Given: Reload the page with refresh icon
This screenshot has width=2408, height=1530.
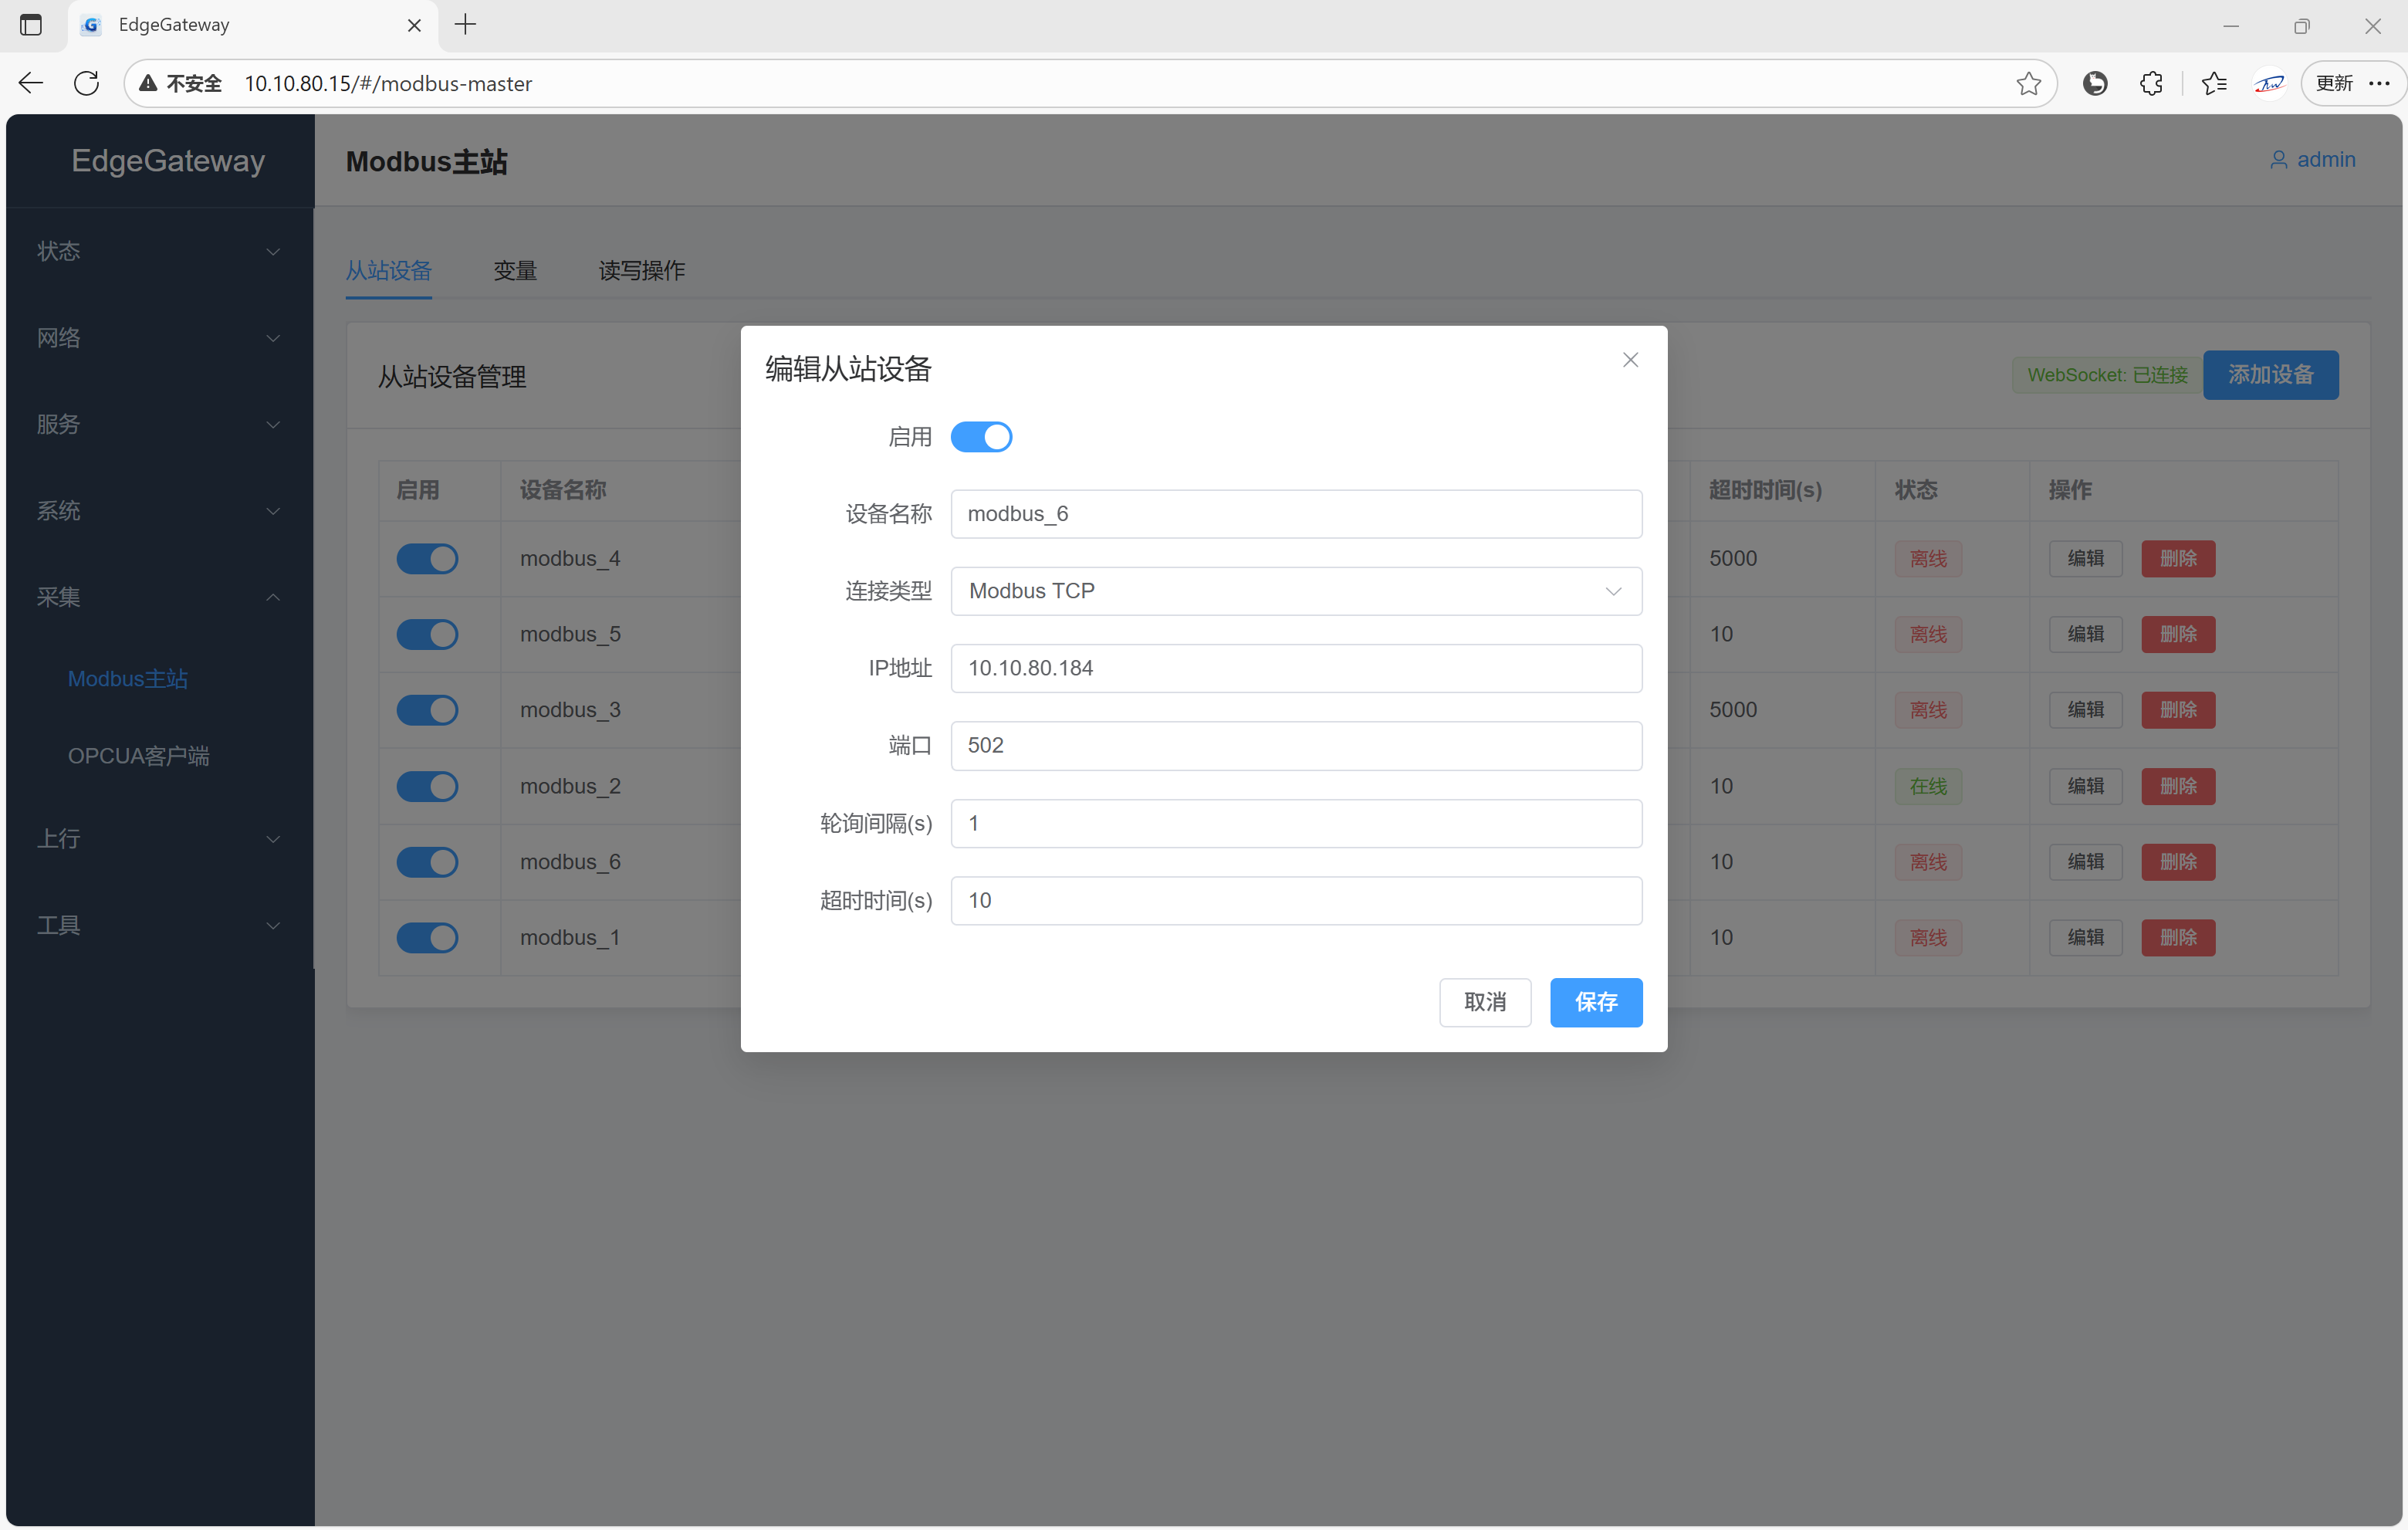Looking at the screenshot, I should tap(87, 83).
